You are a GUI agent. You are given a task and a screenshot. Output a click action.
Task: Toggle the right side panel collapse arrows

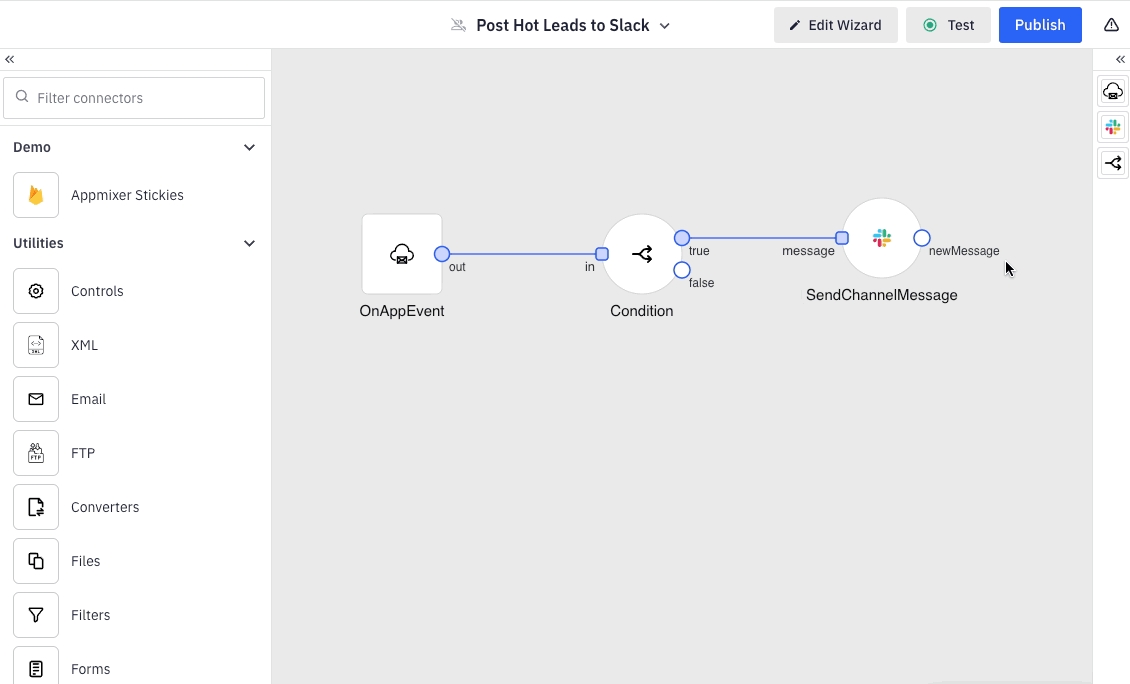[1120, 60]
